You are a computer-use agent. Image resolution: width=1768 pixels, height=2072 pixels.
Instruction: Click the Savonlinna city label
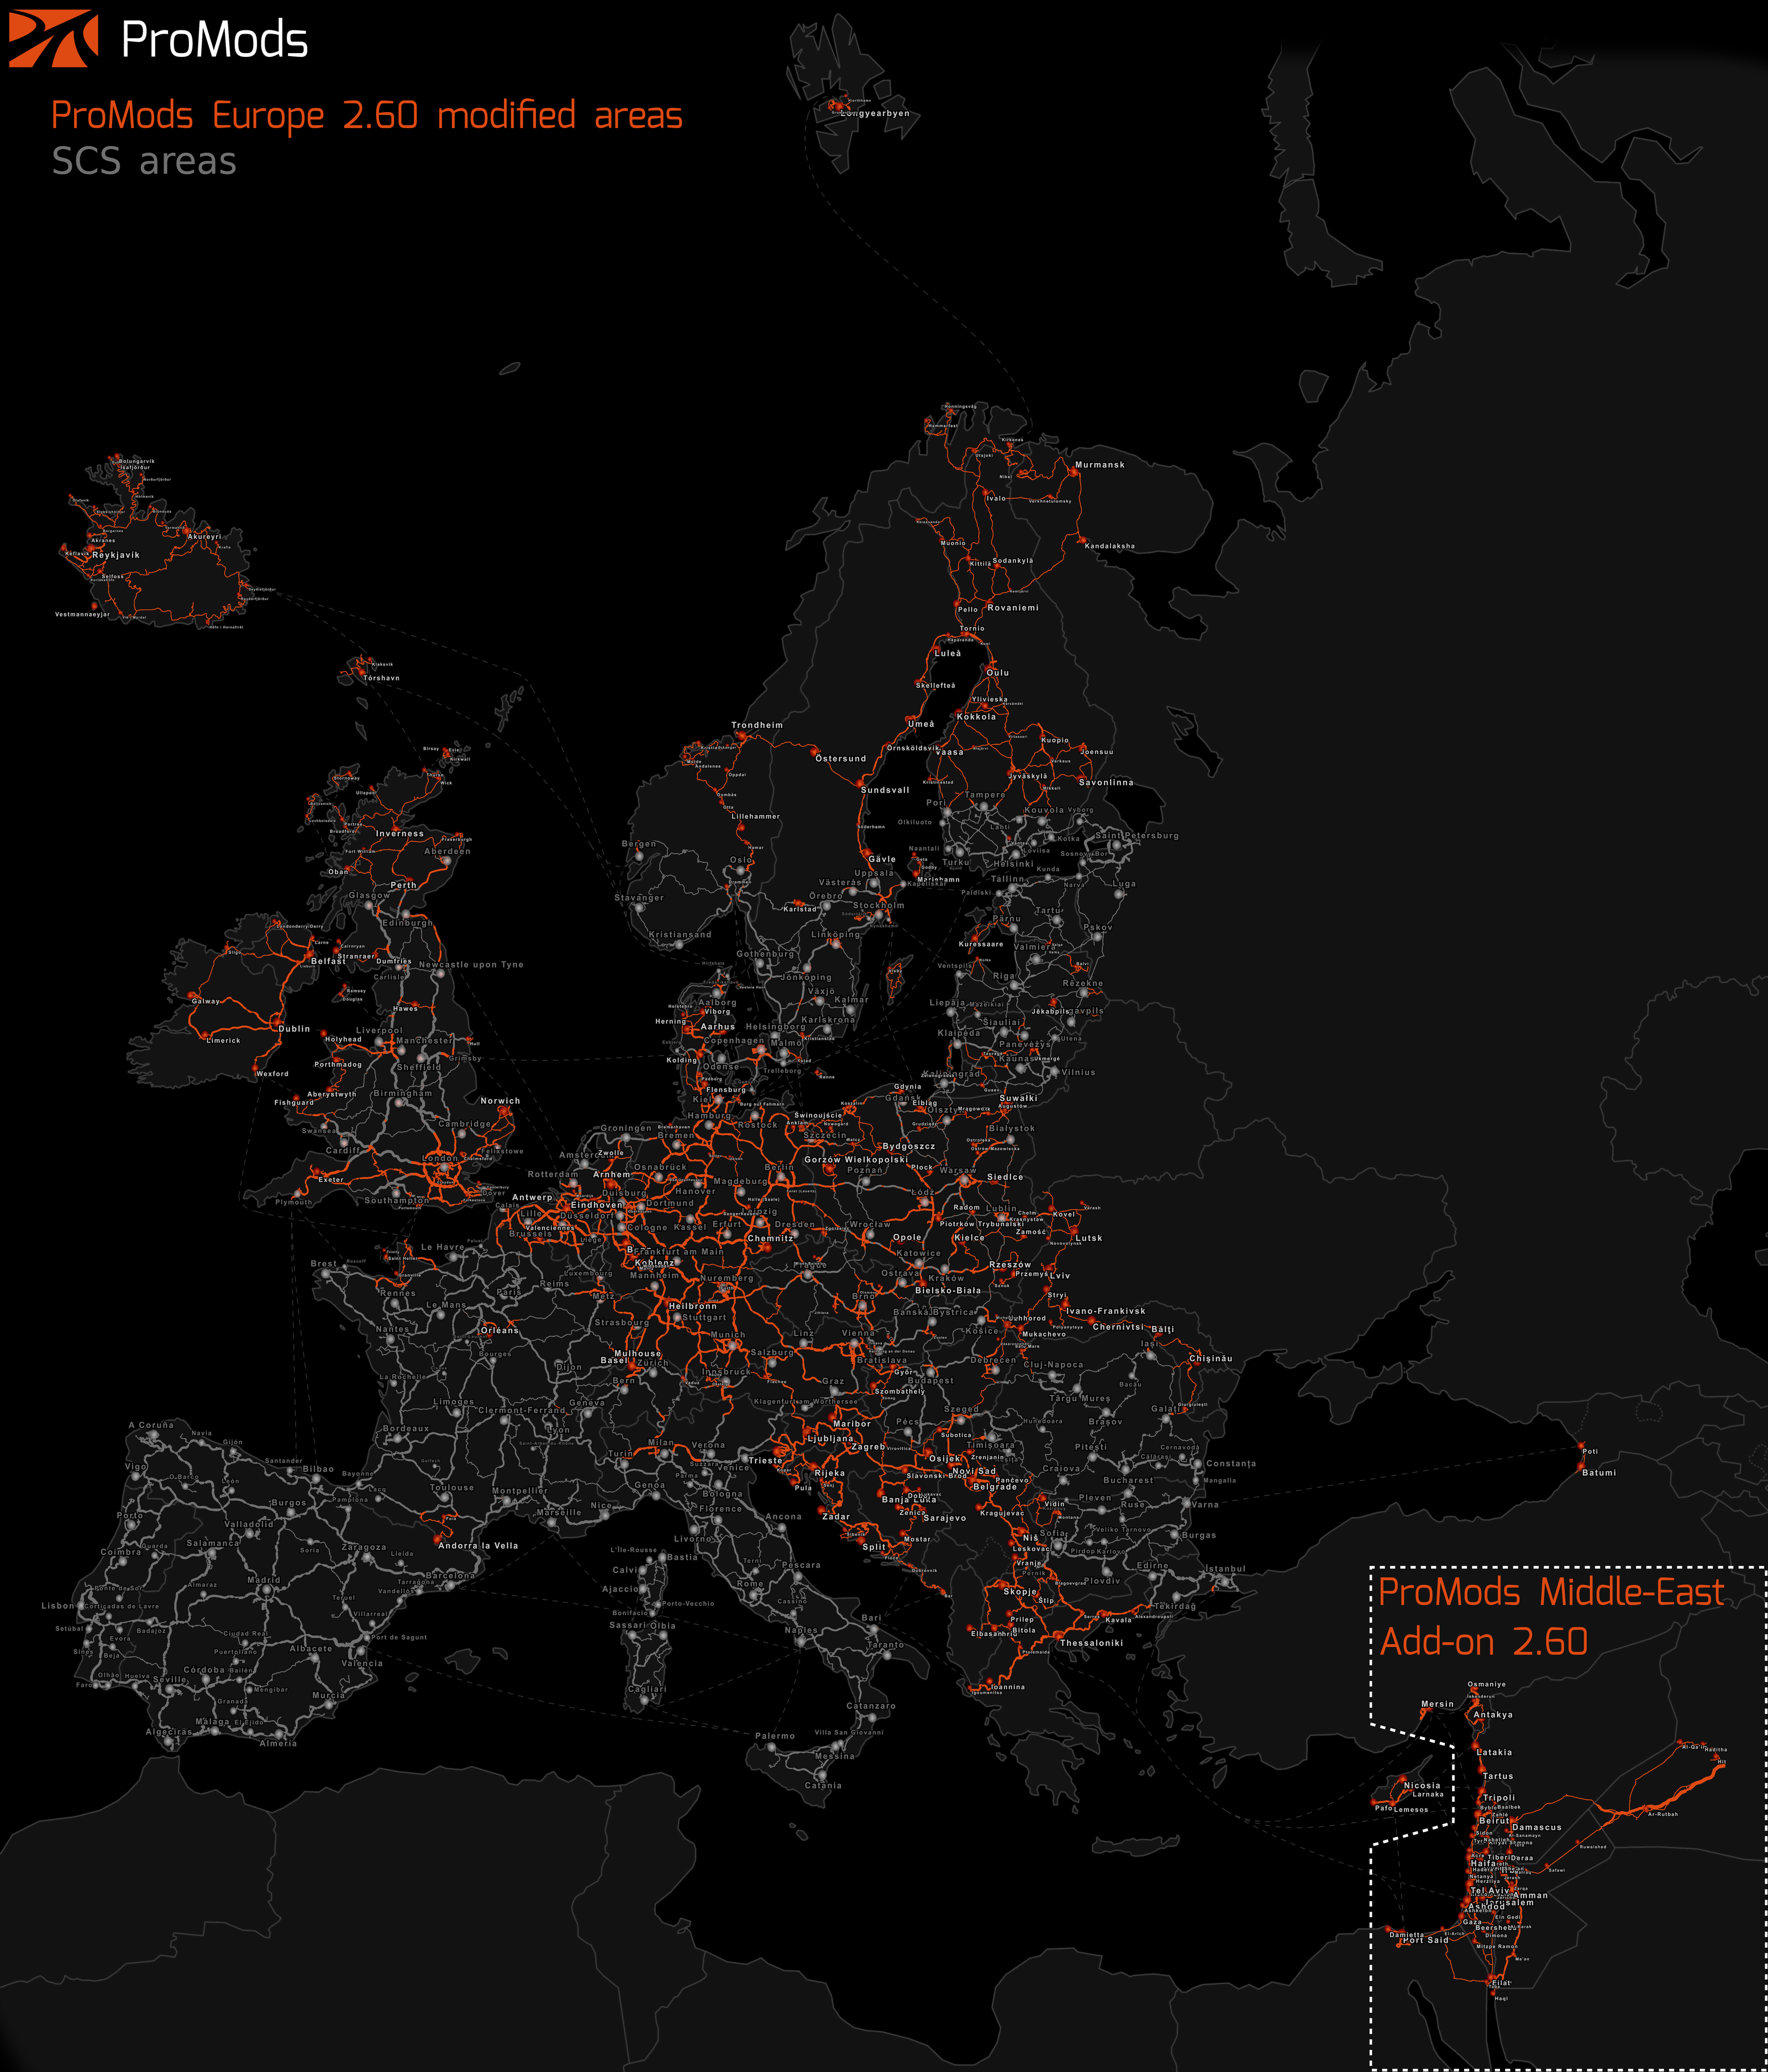point(1106,782)
